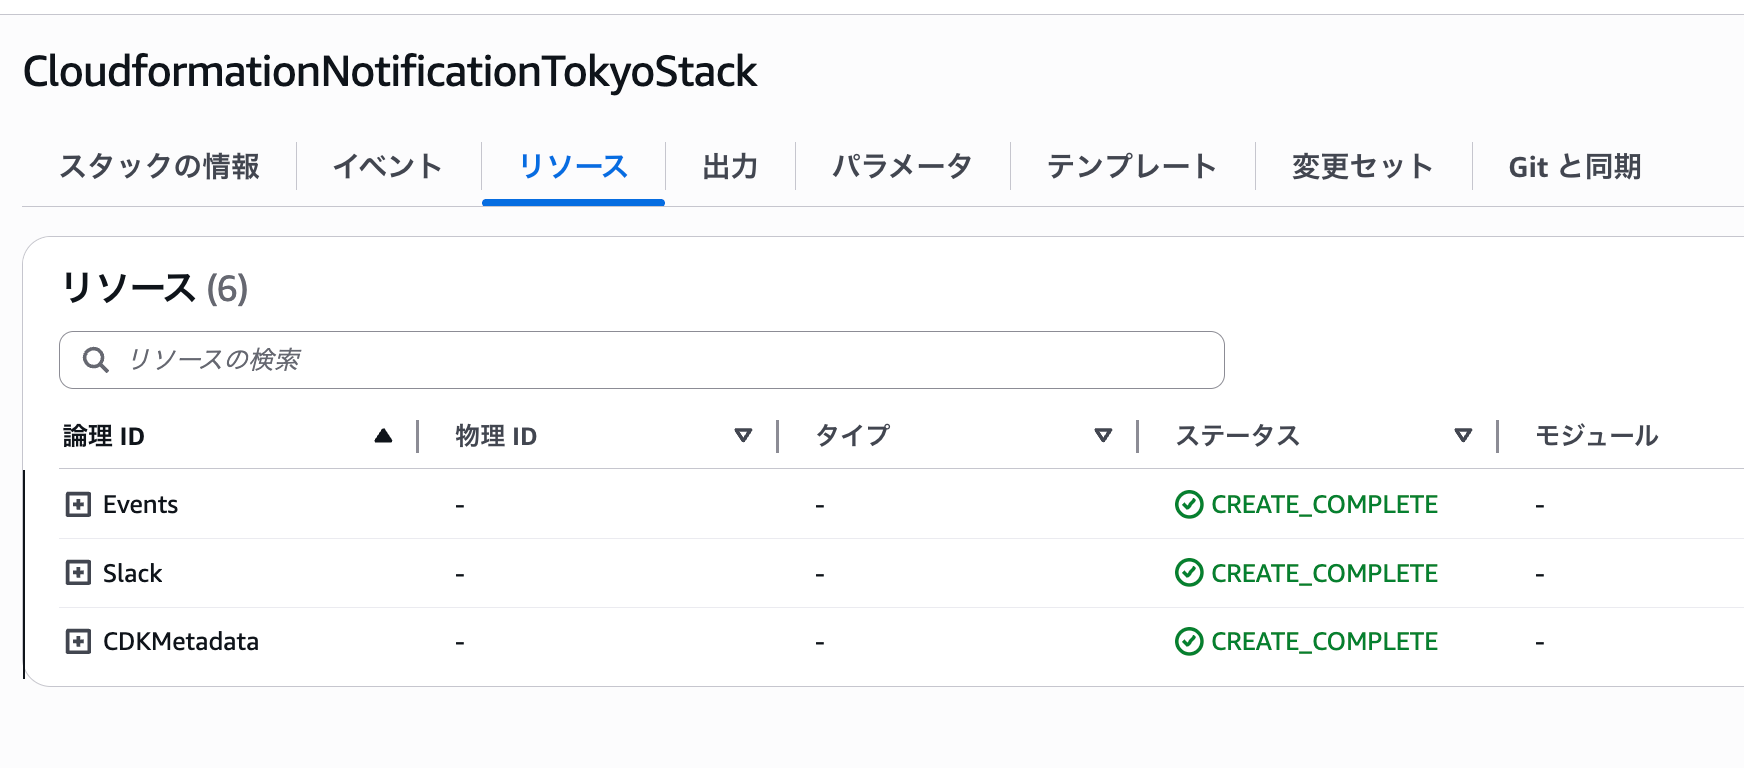Click the モジュール column header

click(1597, 436)
